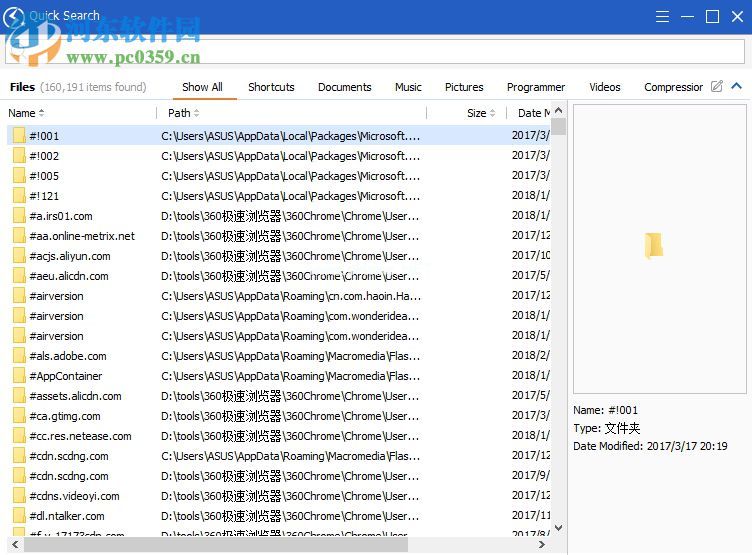
Task: Click the horizontal scrollbar thumb
Action: click(216, 544)
